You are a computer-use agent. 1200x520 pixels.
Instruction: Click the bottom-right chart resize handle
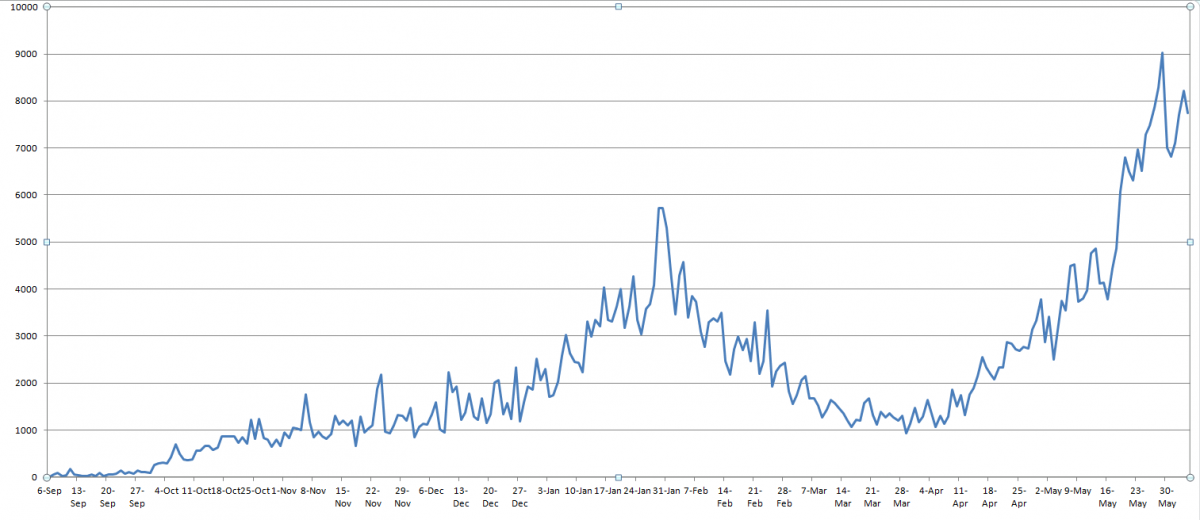(x=1189, y=477)
